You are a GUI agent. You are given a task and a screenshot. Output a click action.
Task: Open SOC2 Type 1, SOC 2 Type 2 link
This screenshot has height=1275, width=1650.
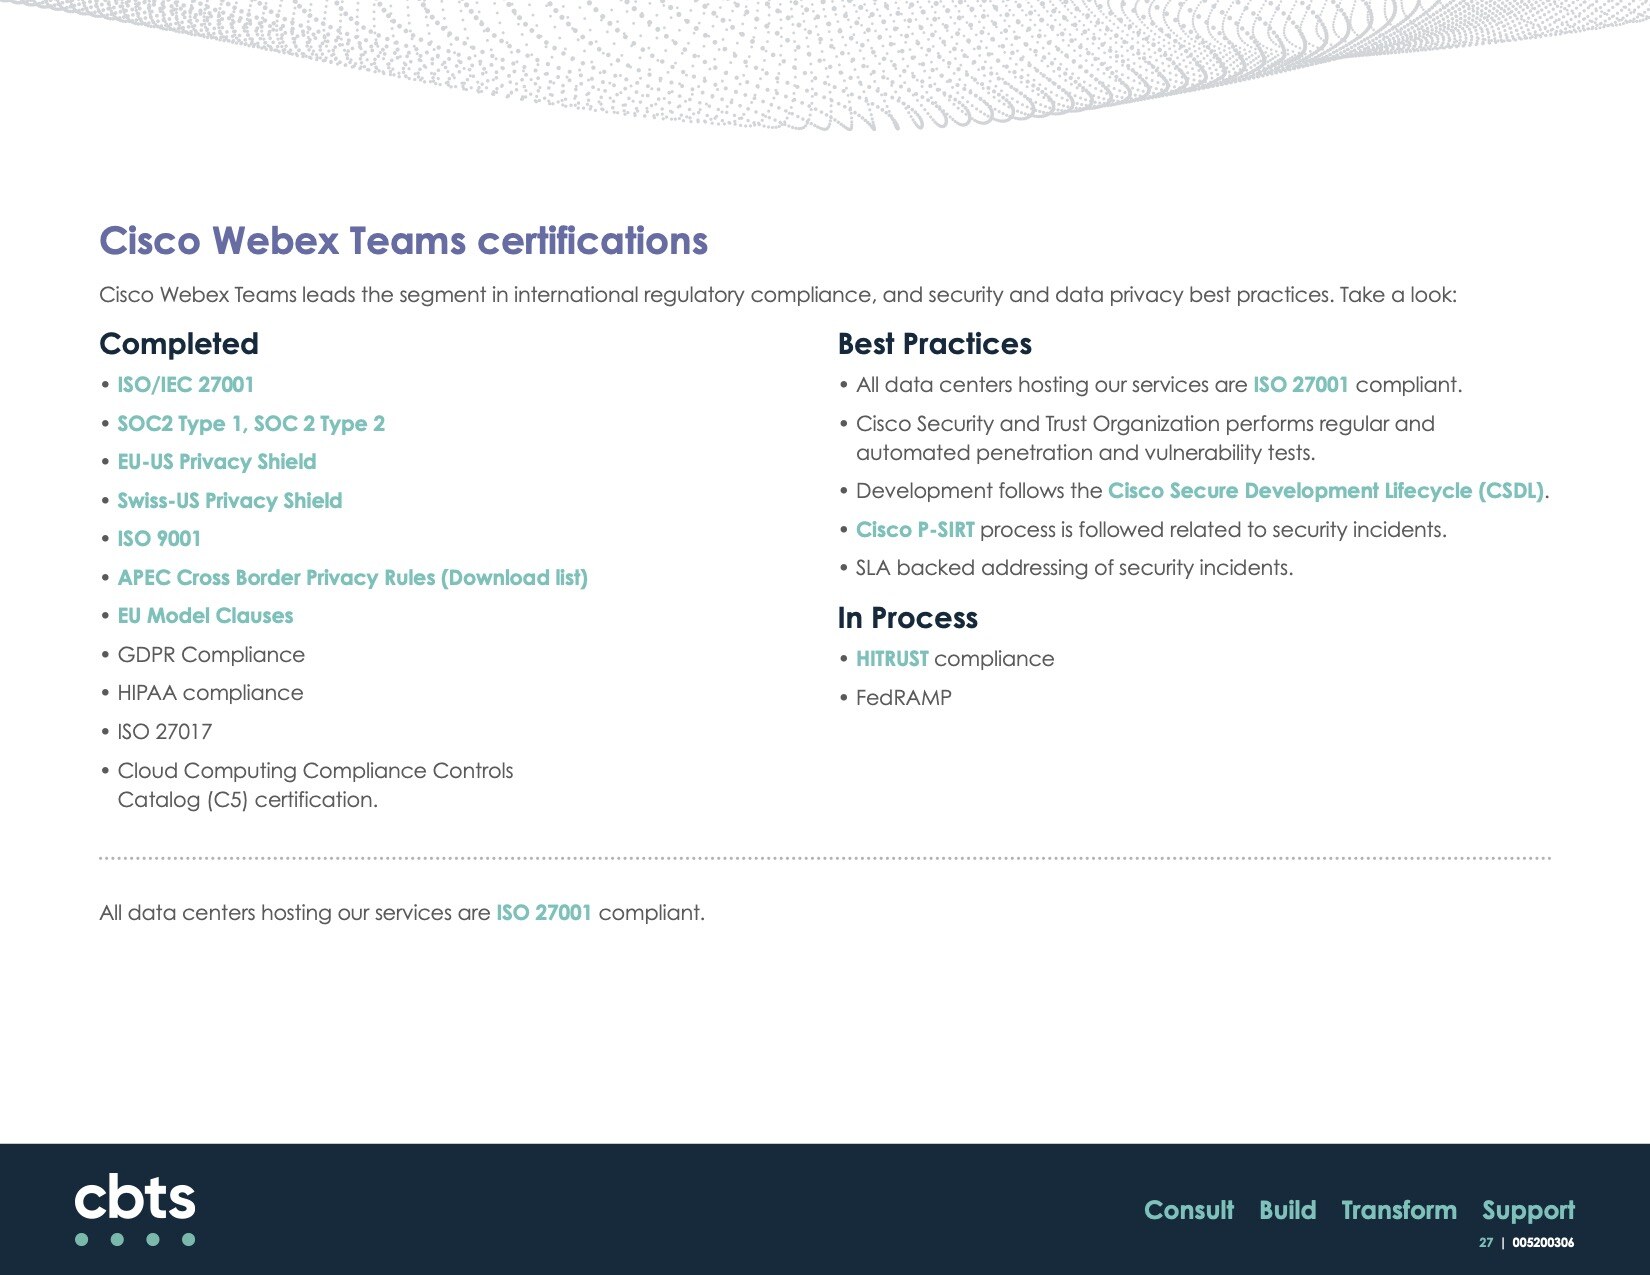coord(251,424)
